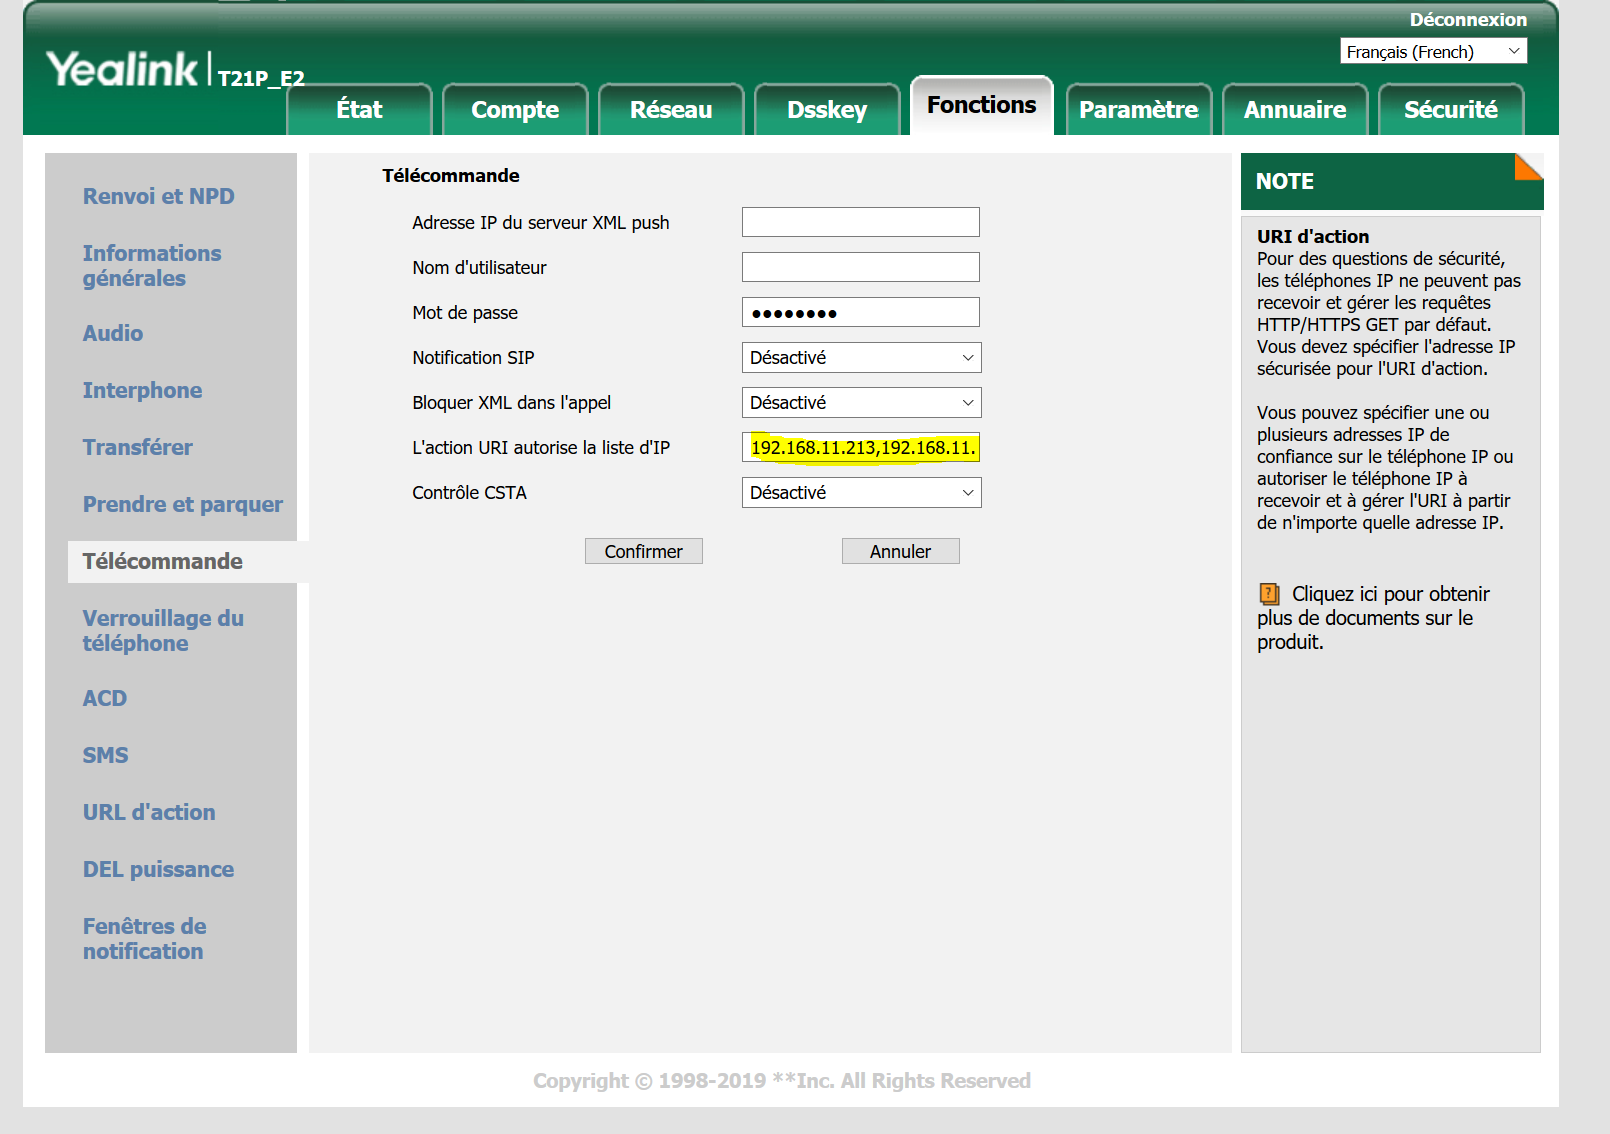
Task: Open the Bloquer XML dans l'appel dropdown
Action: (861, 403)
